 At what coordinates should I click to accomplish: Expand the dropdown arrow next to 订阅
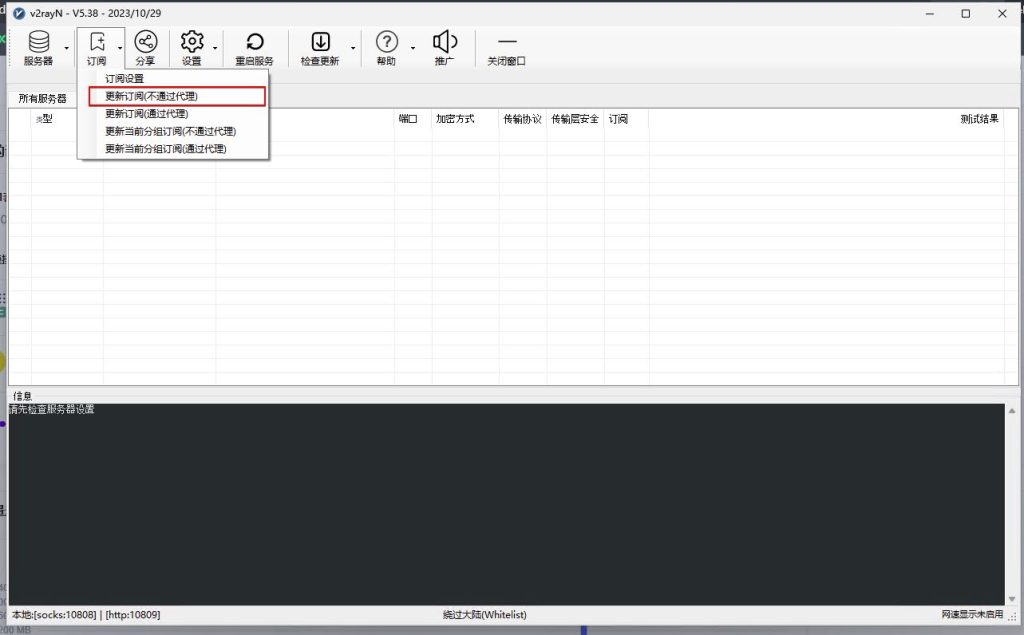120,48
